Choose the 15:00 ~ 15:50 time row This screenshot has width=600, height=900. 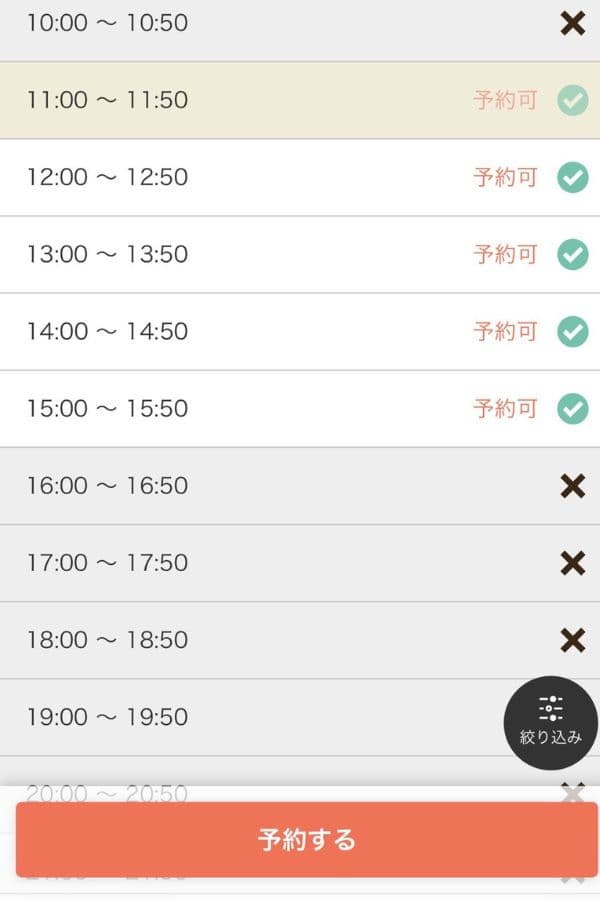click(300, 409)
